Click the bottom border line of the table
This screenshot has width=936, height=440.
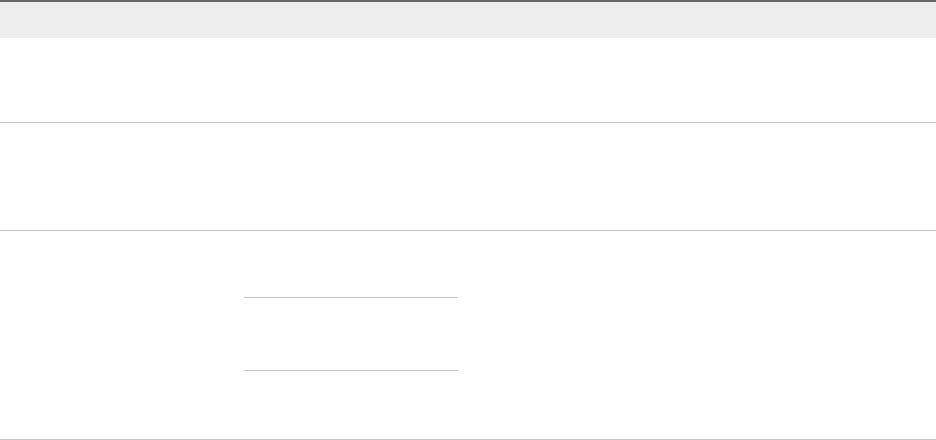pyautogui.click(x=468, y=439)
